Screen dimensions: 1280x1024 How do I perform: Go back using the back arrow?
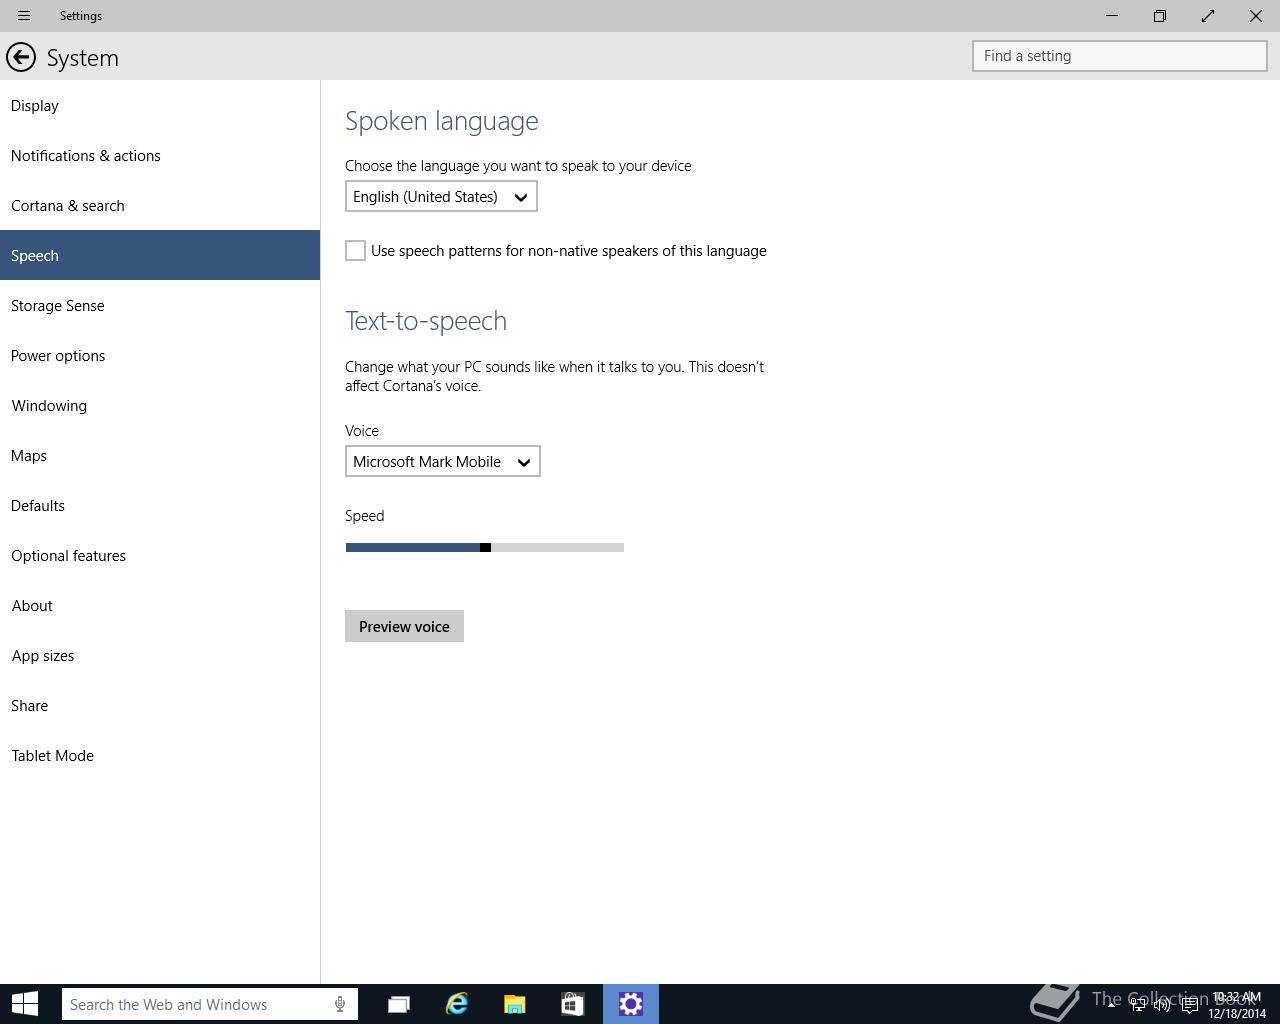coord(21,57)
